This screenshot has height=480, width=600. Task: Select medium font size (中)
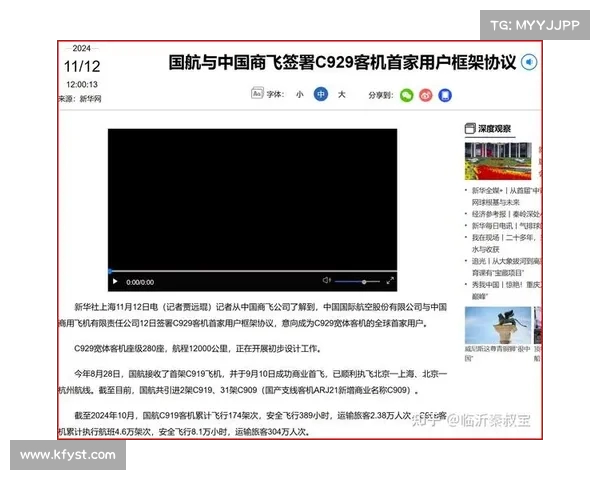click(321, 94)
